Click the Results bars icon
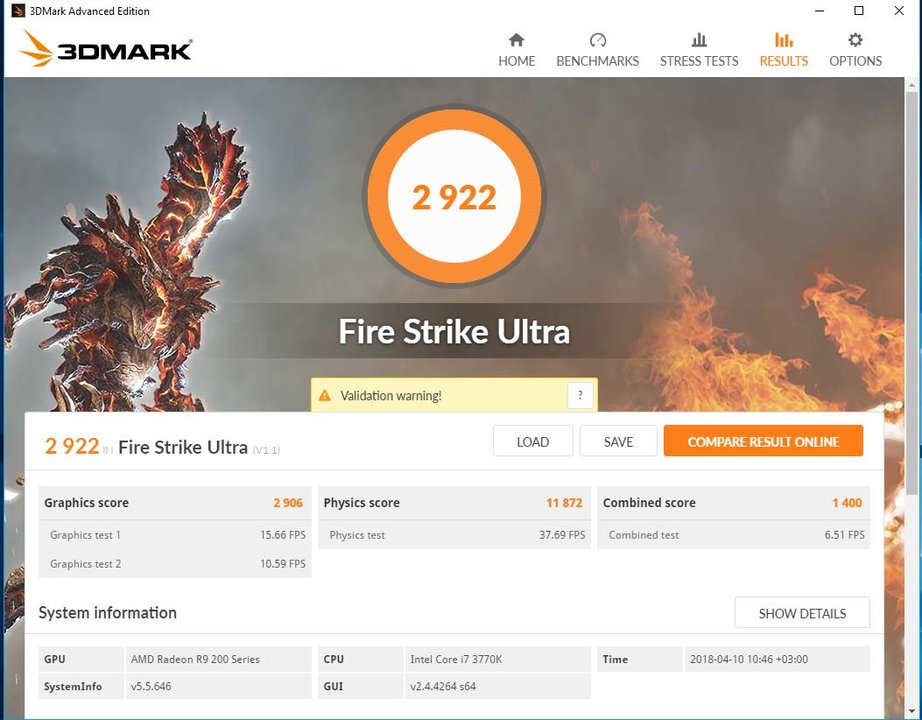This screenshot has width=922, height=720. pos(783,39)
